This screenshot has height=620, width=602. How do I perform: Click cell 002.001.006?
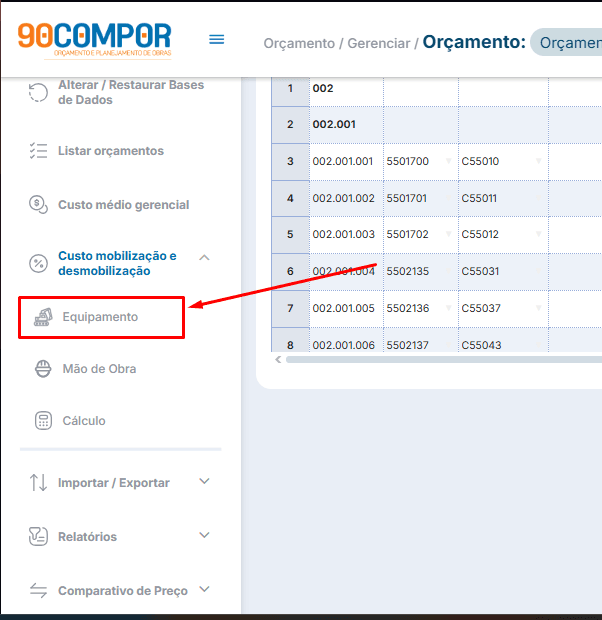[x=346, y=341]
